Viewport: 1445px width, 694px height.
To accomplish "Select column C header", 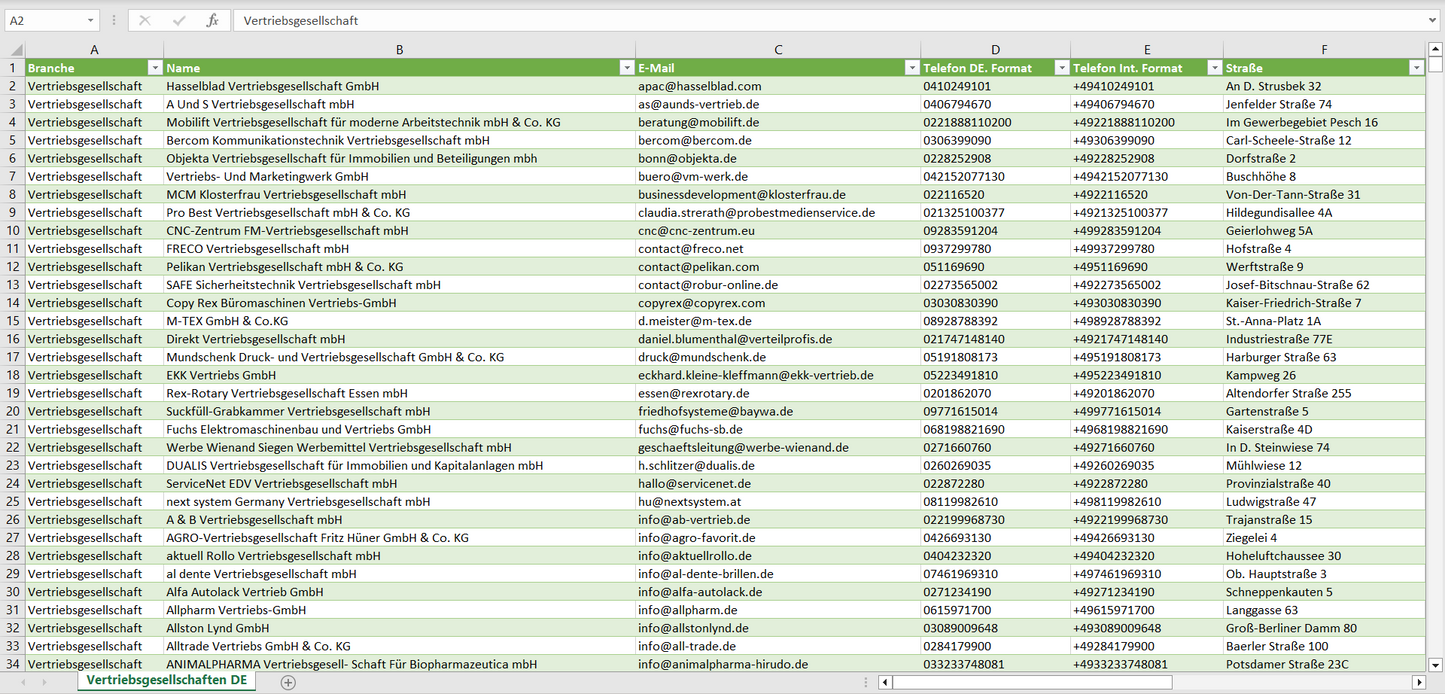I will 778,49.
